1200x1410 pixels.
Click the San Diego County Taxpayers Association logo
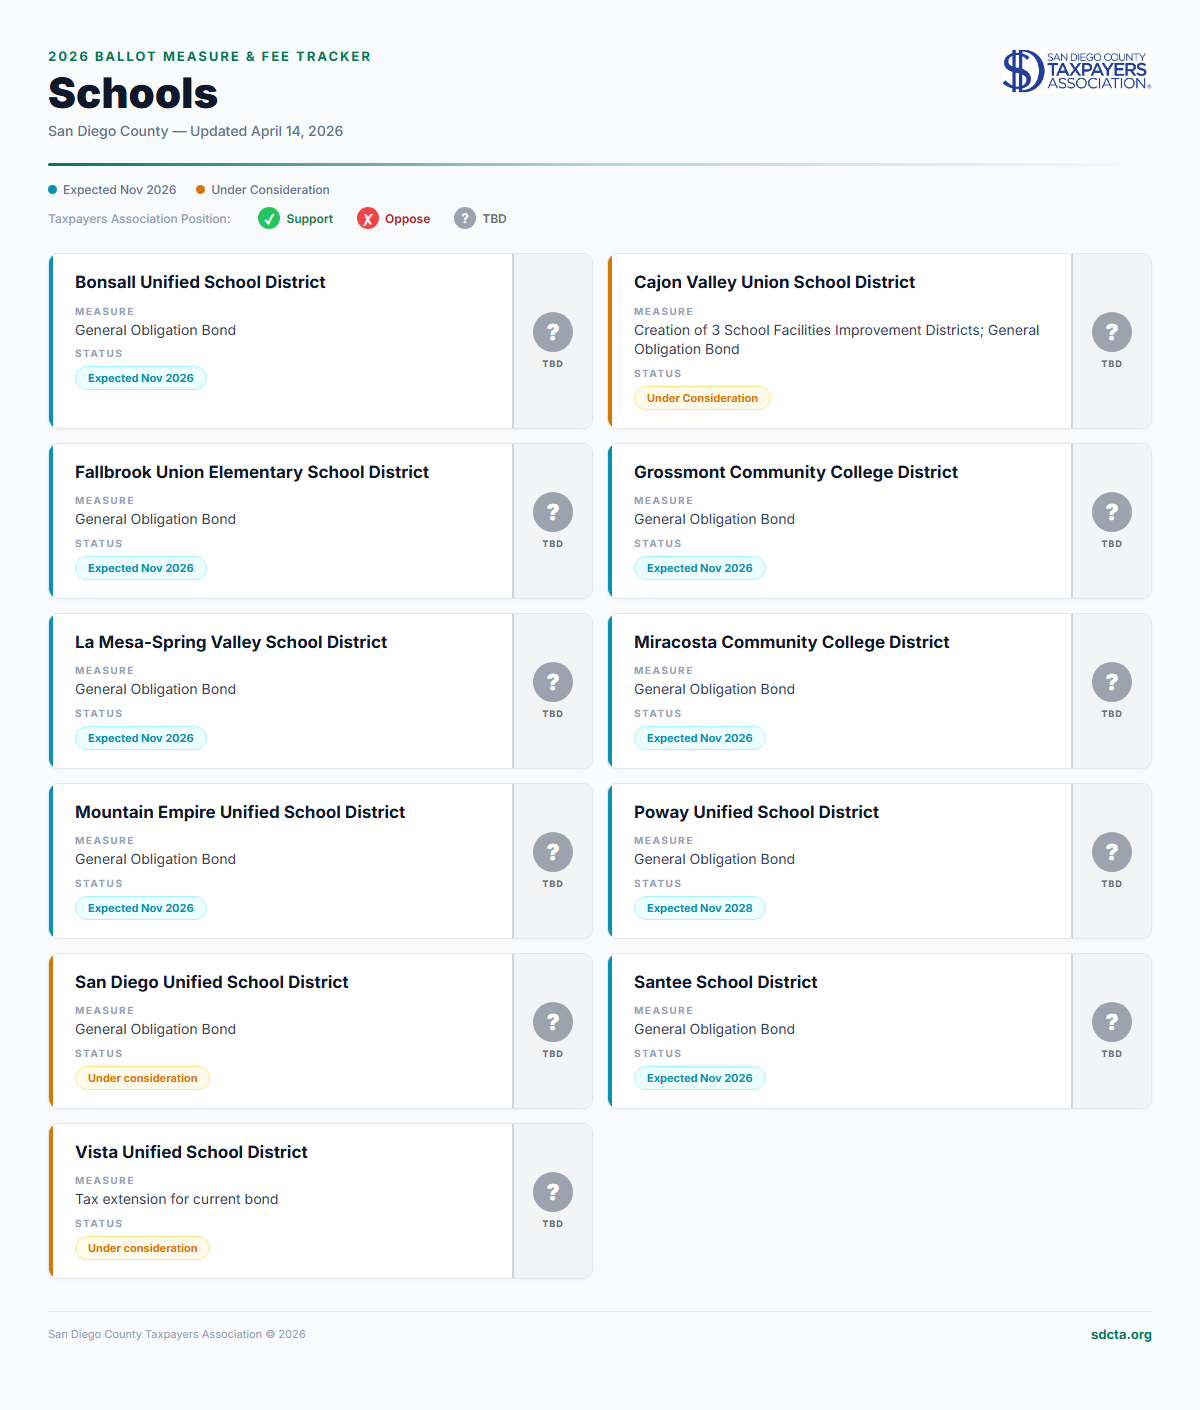[x=1077, y=71]
